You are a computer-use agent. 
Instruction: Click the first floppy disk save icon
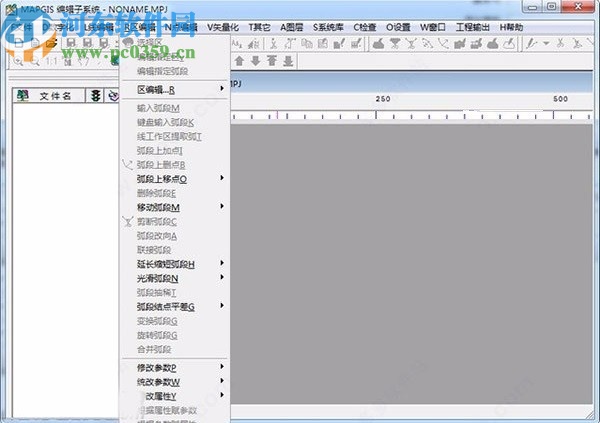(71, 43)
